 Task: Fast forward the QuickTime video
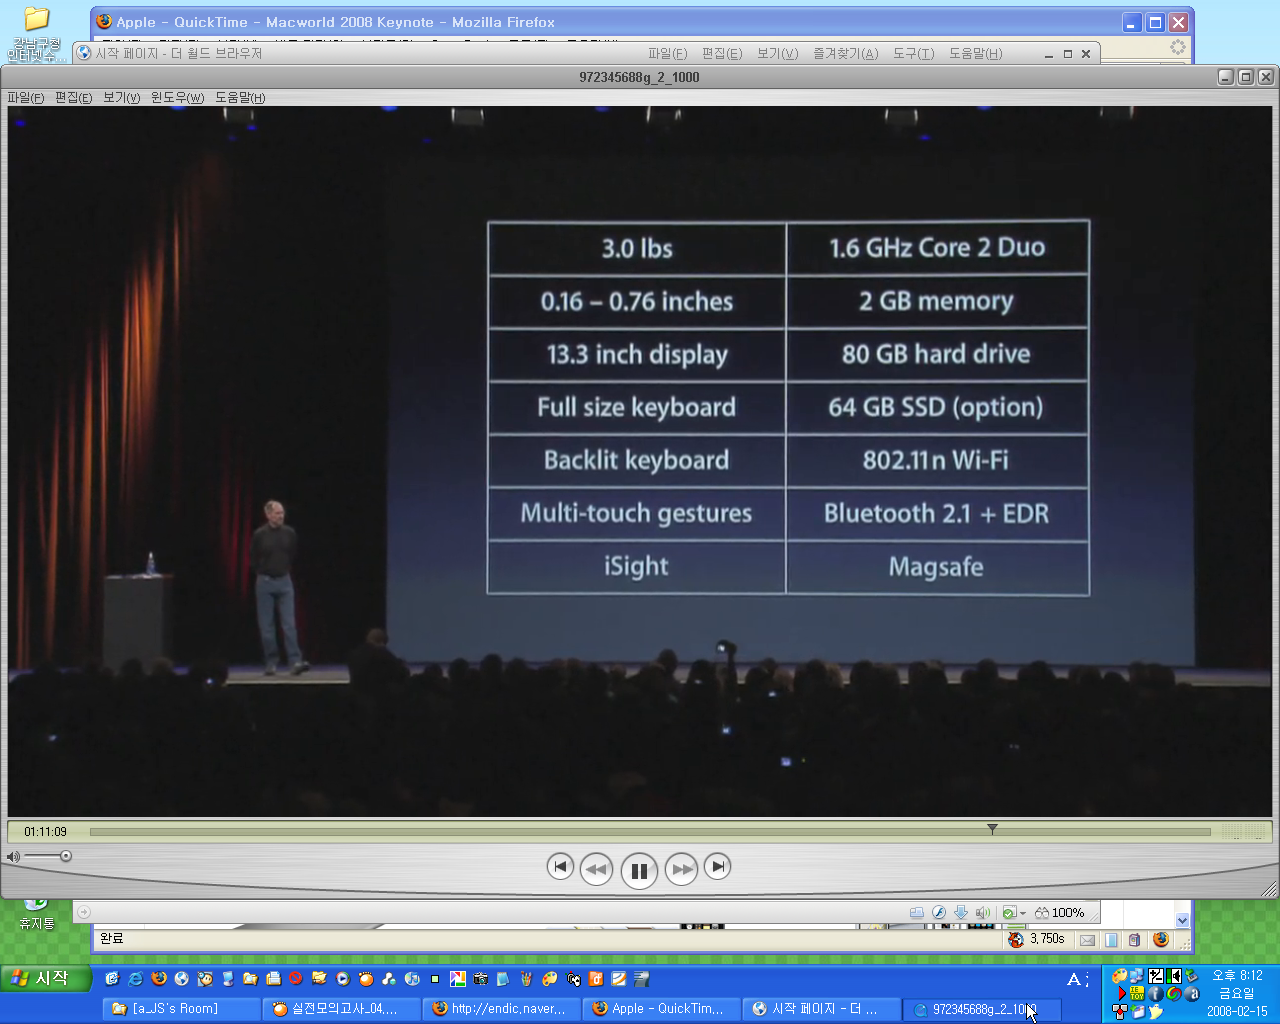(x=682, y=869)
